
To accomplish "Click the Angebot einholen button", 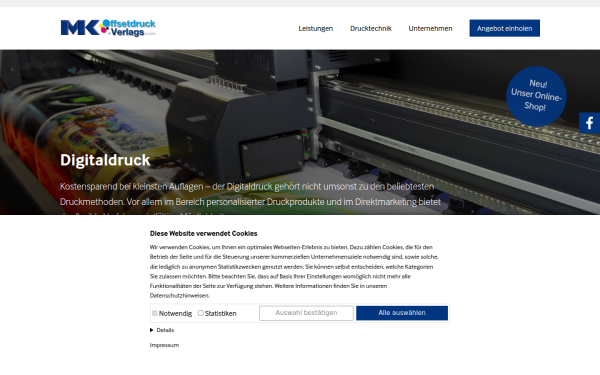I will 504,28.
